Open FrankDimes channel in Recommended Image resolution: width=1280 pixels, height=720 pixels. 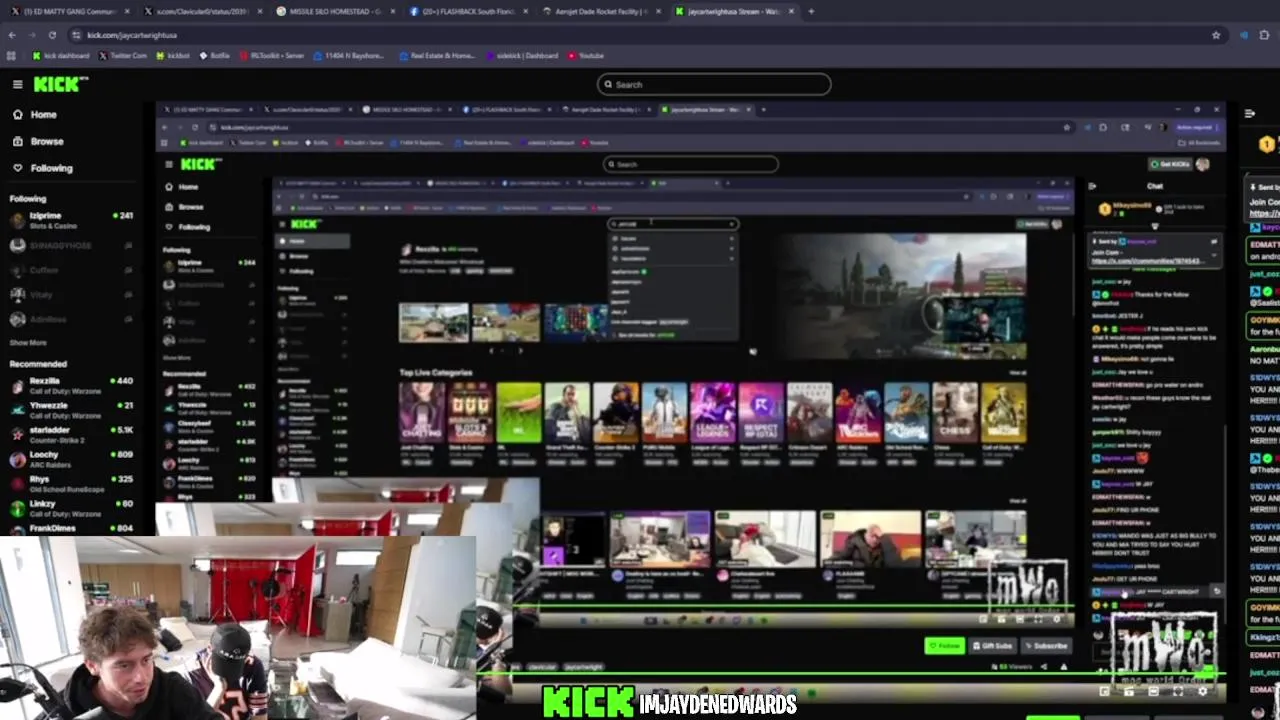(71, 530)
